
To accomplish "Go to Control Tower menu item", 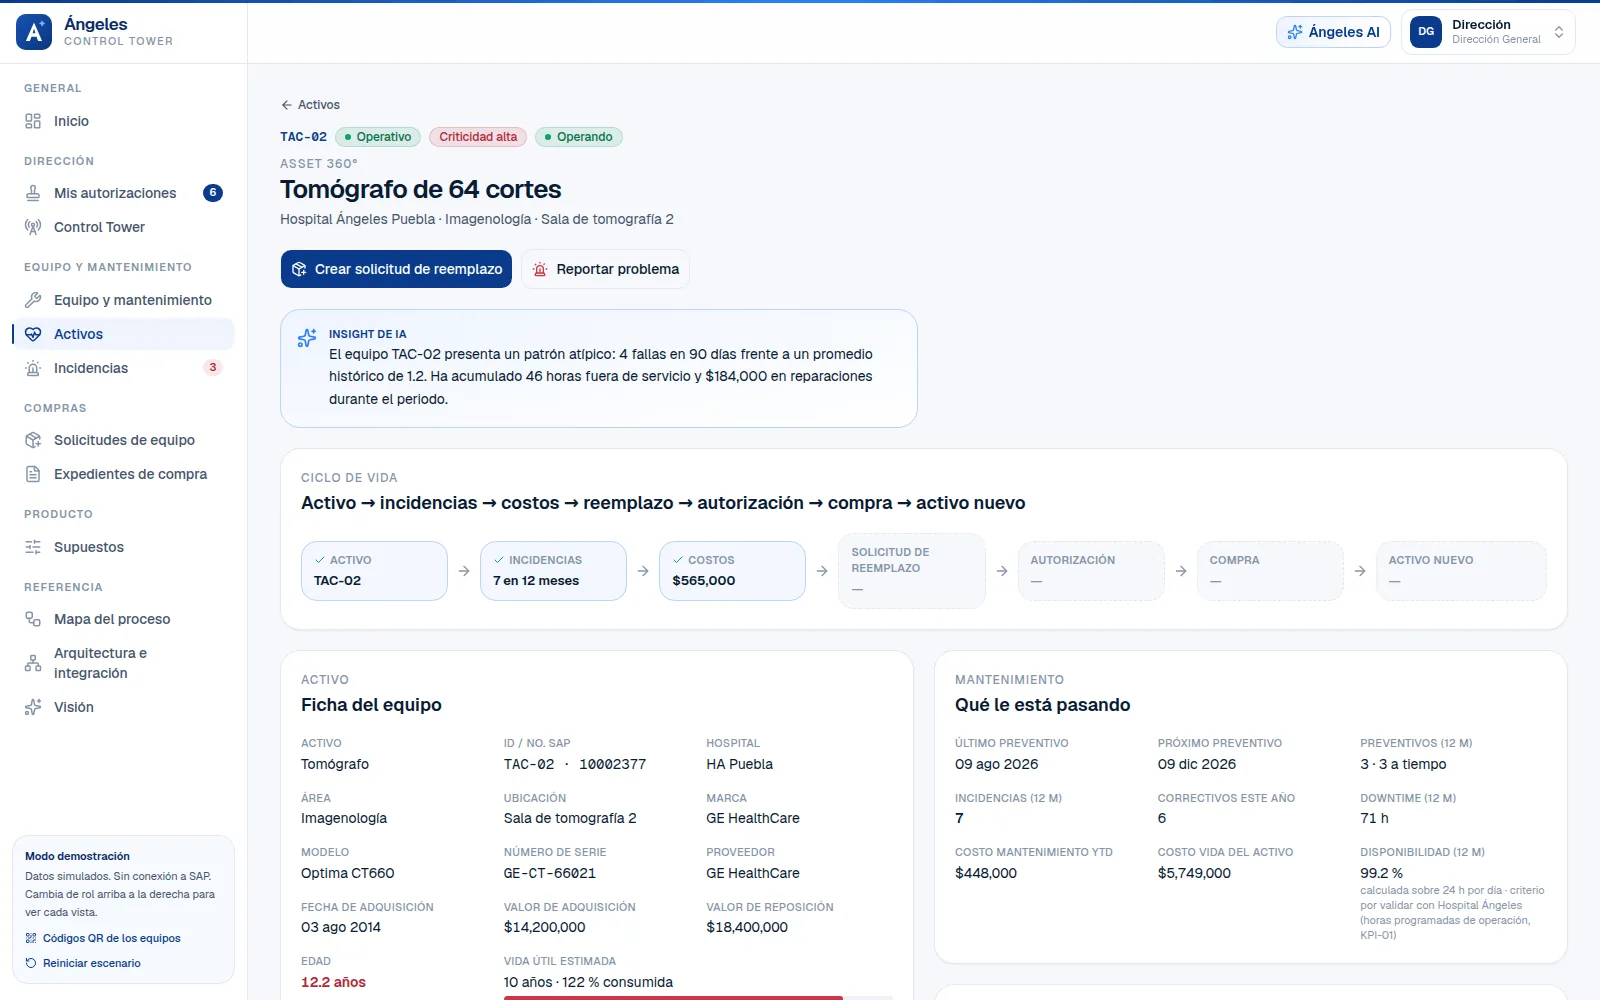I will point(123,227).
